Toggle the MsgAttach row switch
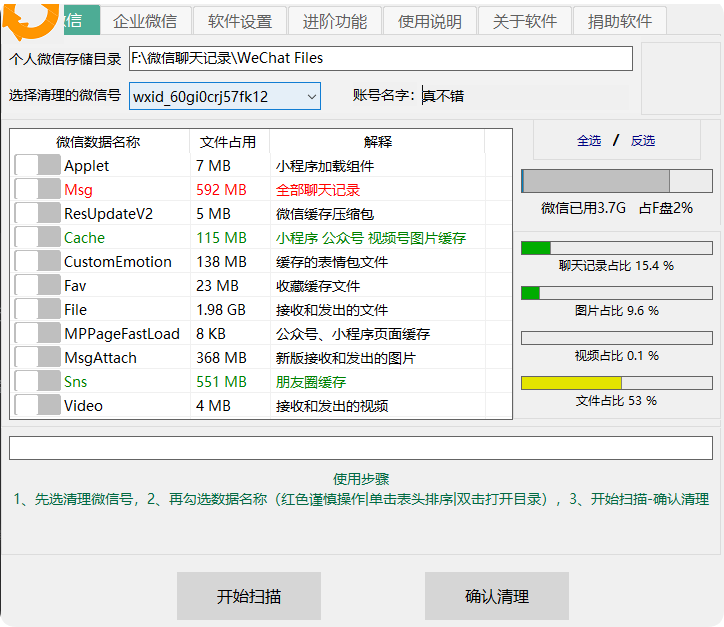 [x=37, y=357]
